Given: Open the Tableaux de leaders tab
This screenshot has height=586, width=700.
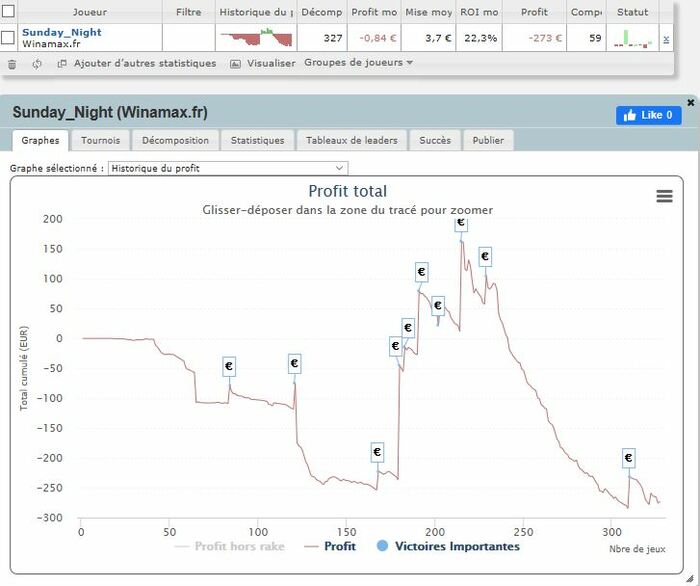Looking at the screenshot, I should coord(352,140).
